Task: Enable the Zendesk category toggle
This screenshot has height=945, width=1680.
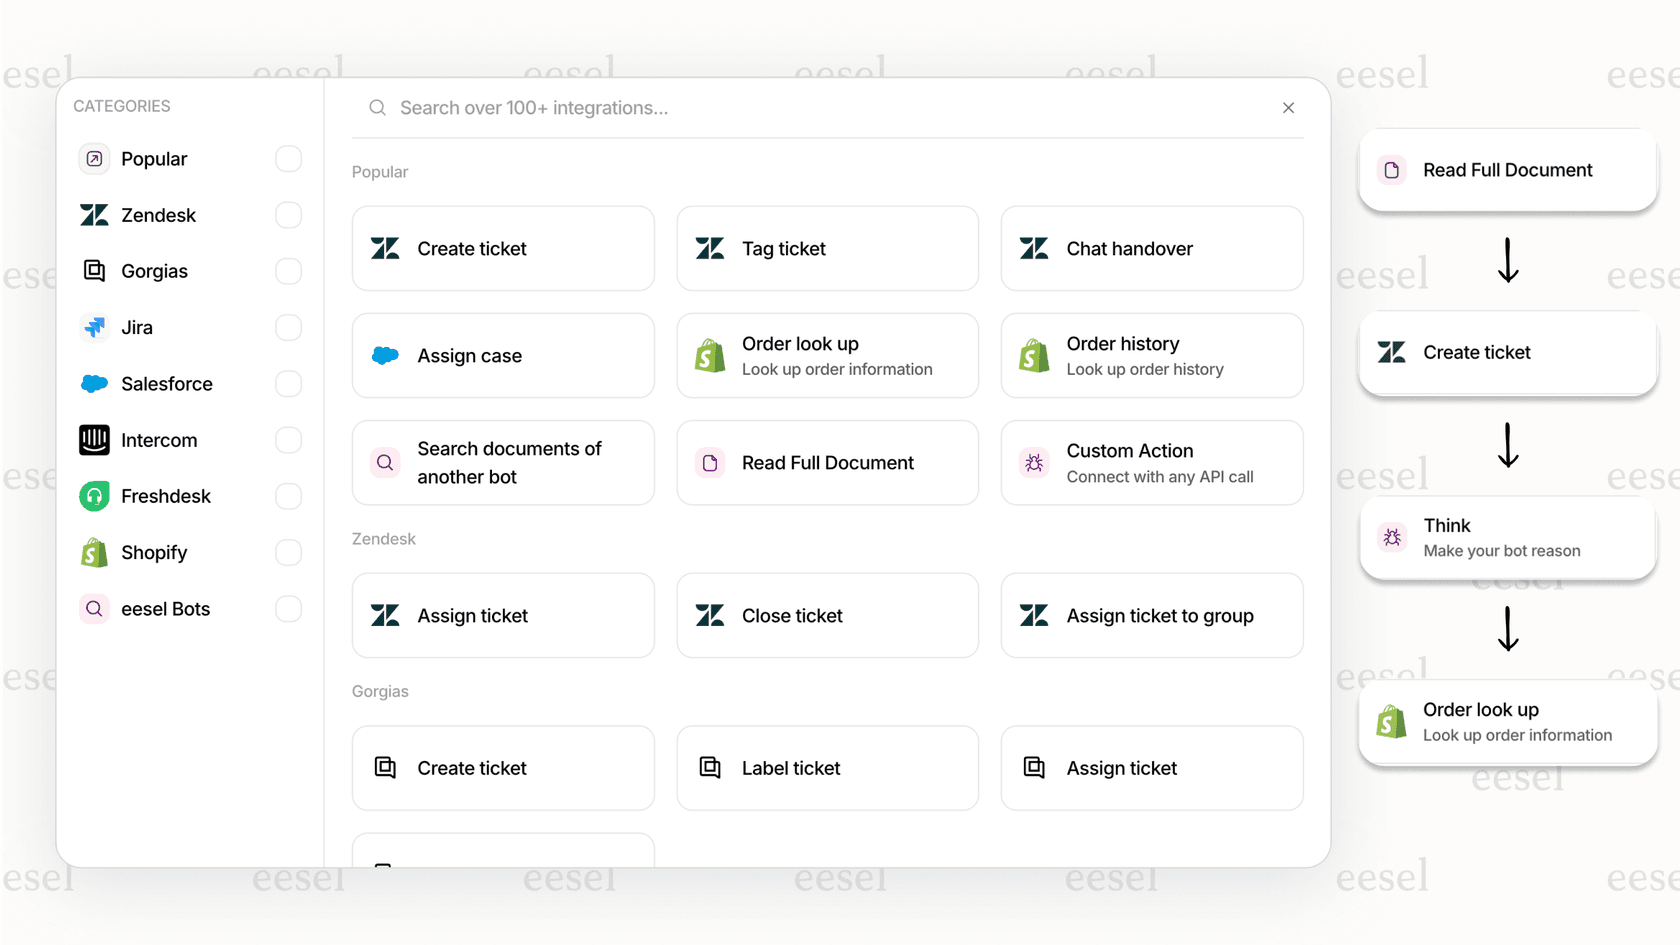Action: pyautogui.click(x=288, y=215)
